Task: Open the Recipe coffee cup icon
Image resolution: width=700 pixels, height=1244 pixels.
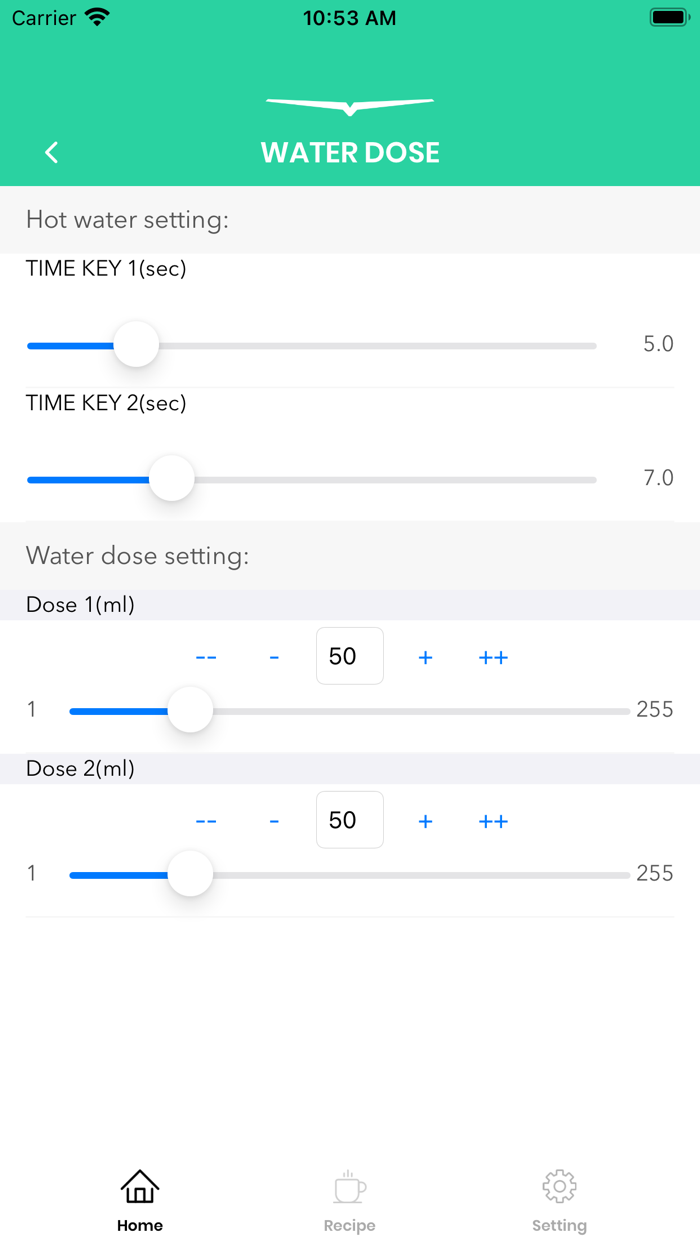Action: click(x=349, y=1187)
